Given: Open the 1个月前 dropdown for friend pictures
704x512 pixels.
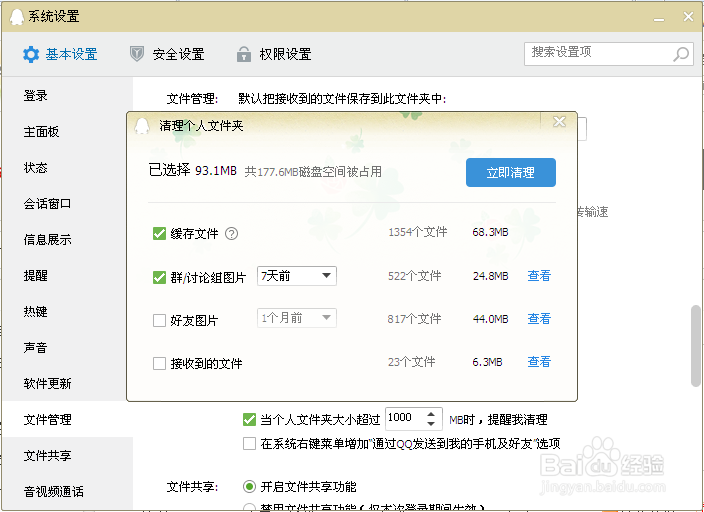Looking at the screenshot, I should (x=297, y=318).
